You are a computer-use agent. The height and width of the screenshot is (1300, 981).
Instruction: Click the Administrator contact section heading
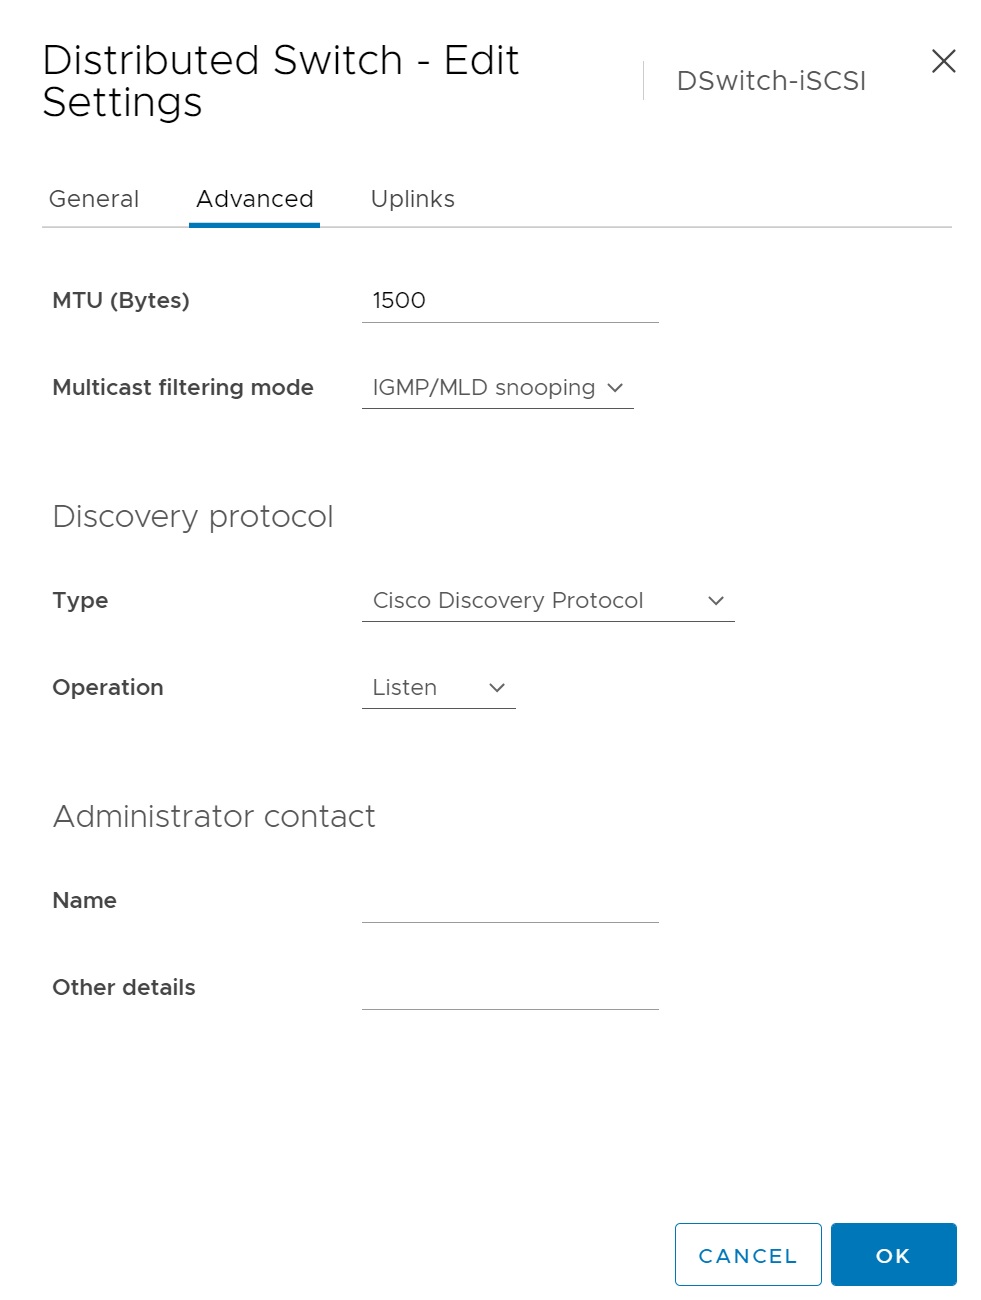[x=214, y=817]
